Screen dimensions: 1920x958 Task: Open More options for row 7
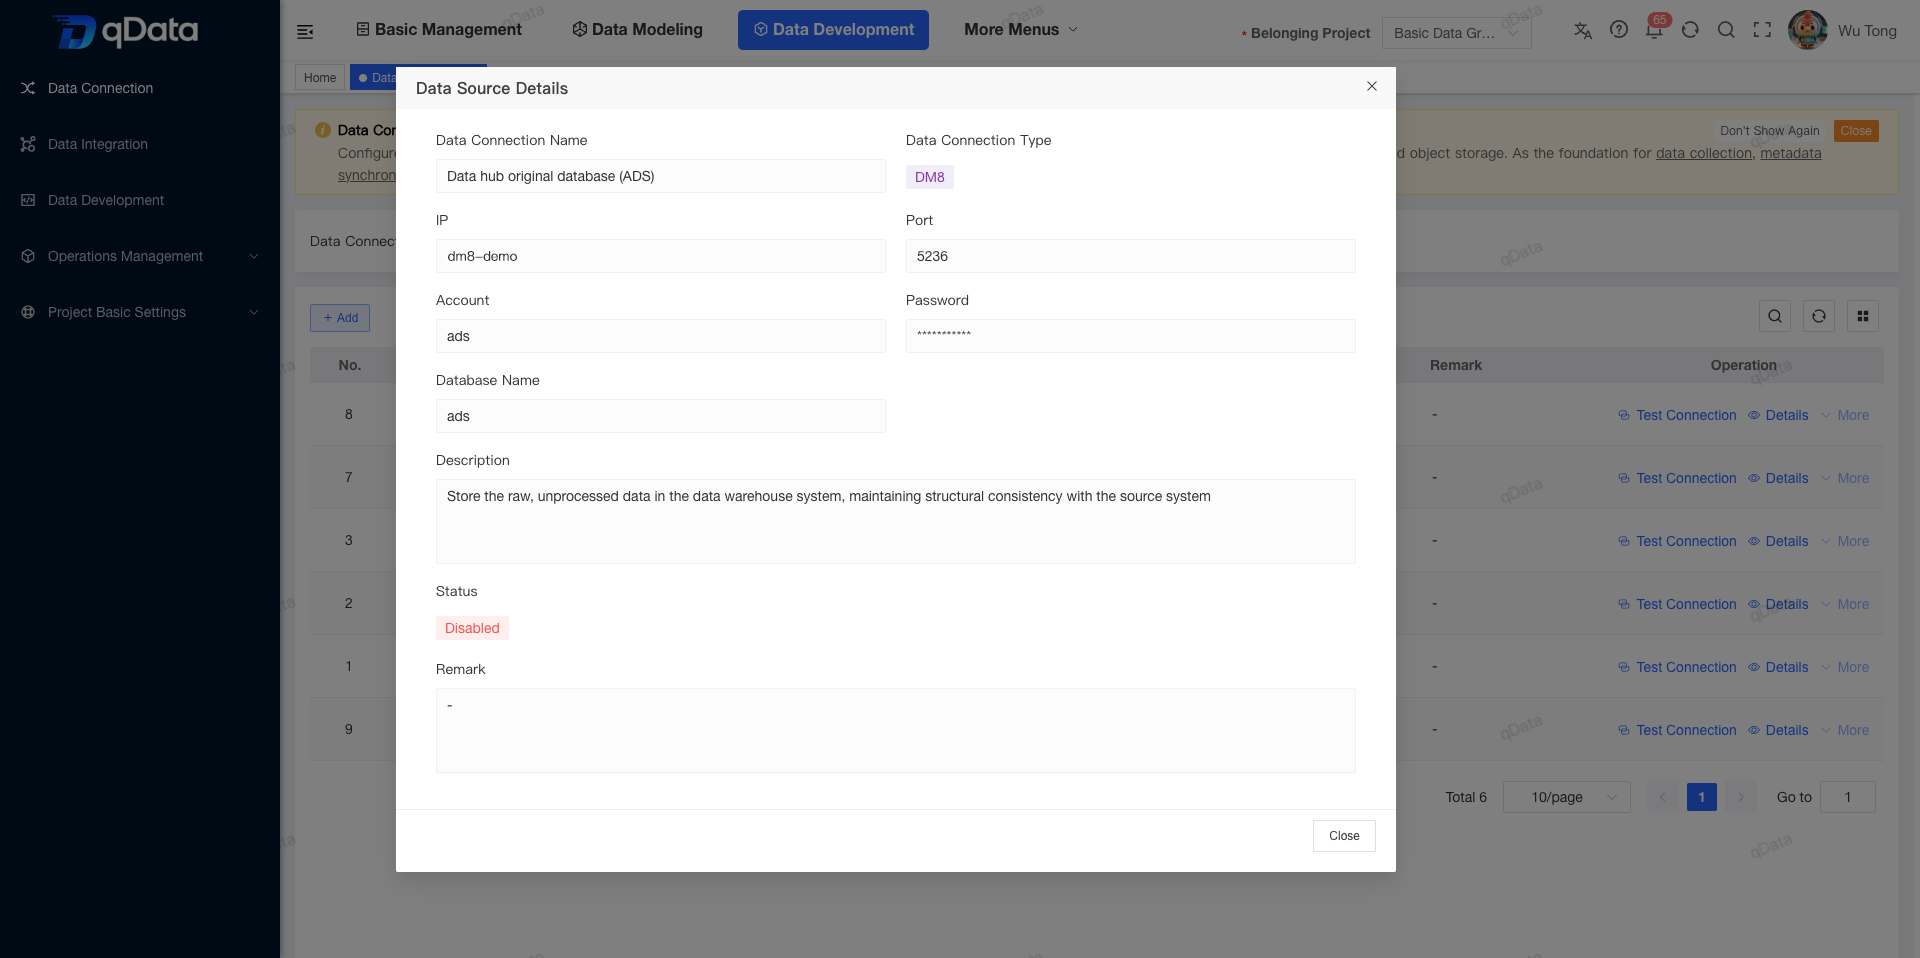tap(1845, 478)
